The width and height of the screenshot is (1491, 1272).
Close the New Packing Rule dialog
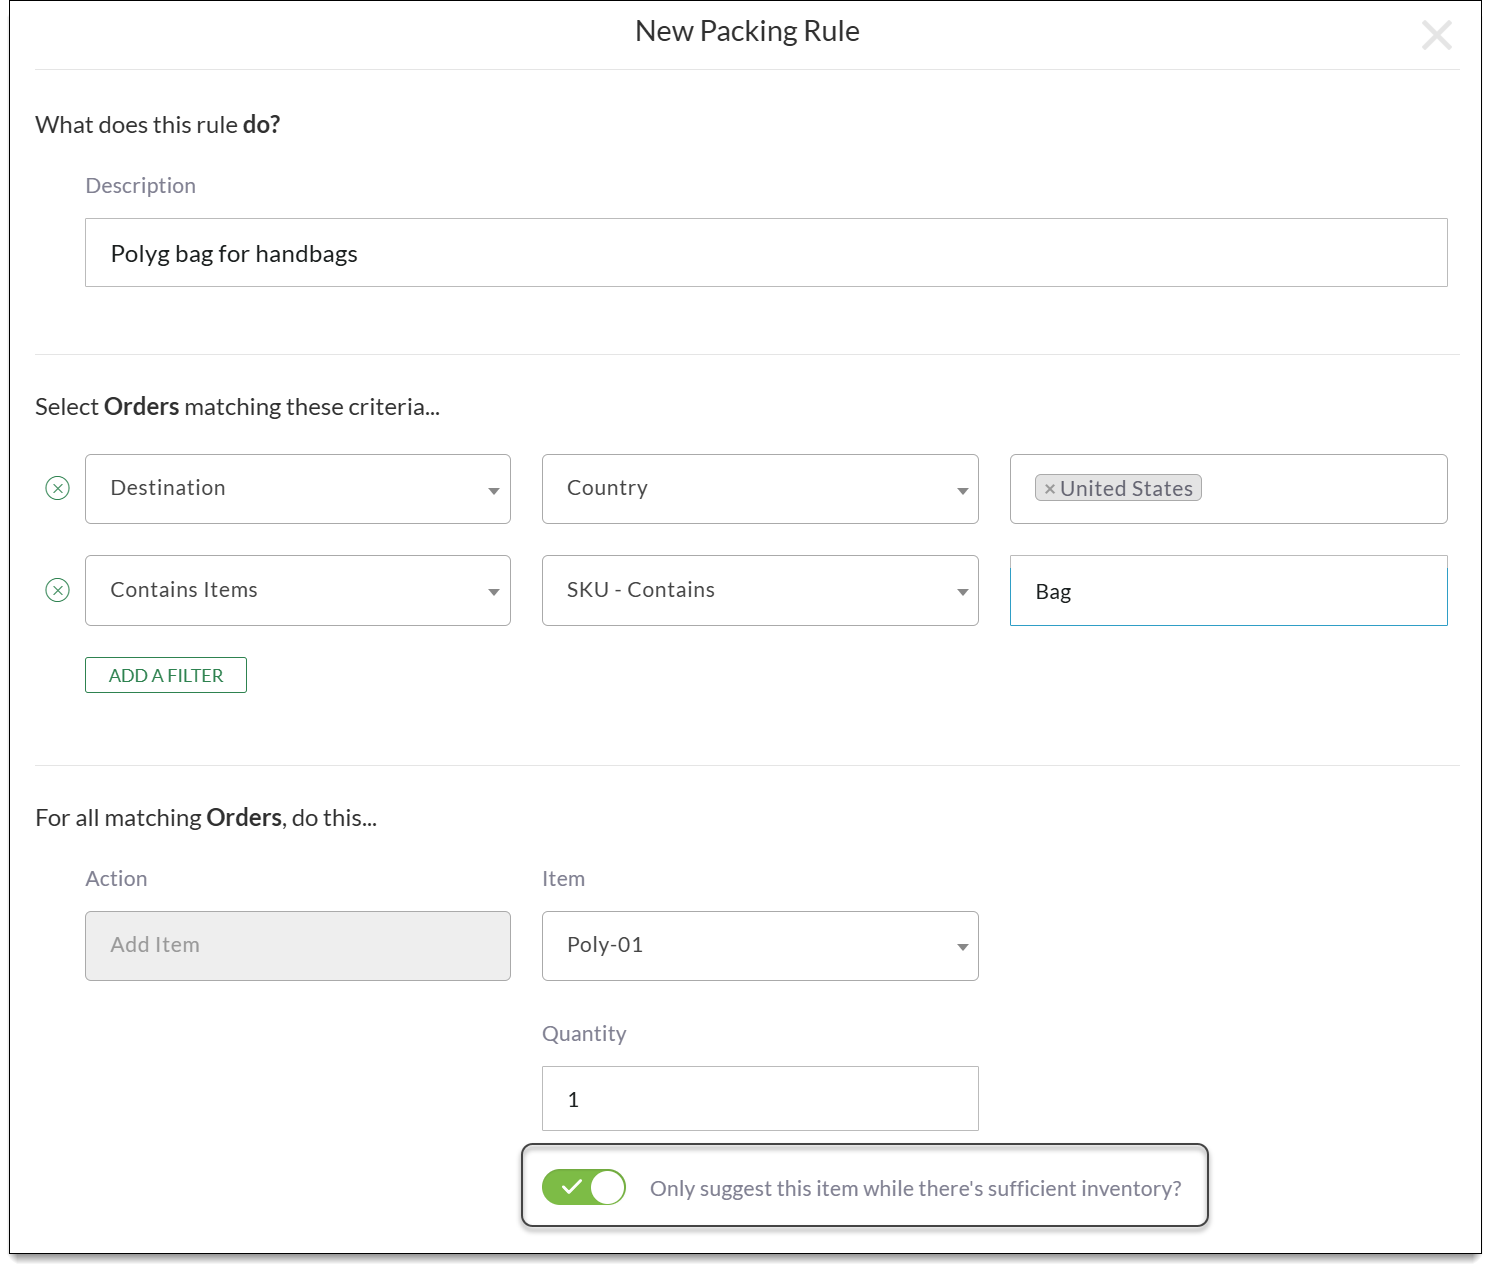(x=1436, y=36)
